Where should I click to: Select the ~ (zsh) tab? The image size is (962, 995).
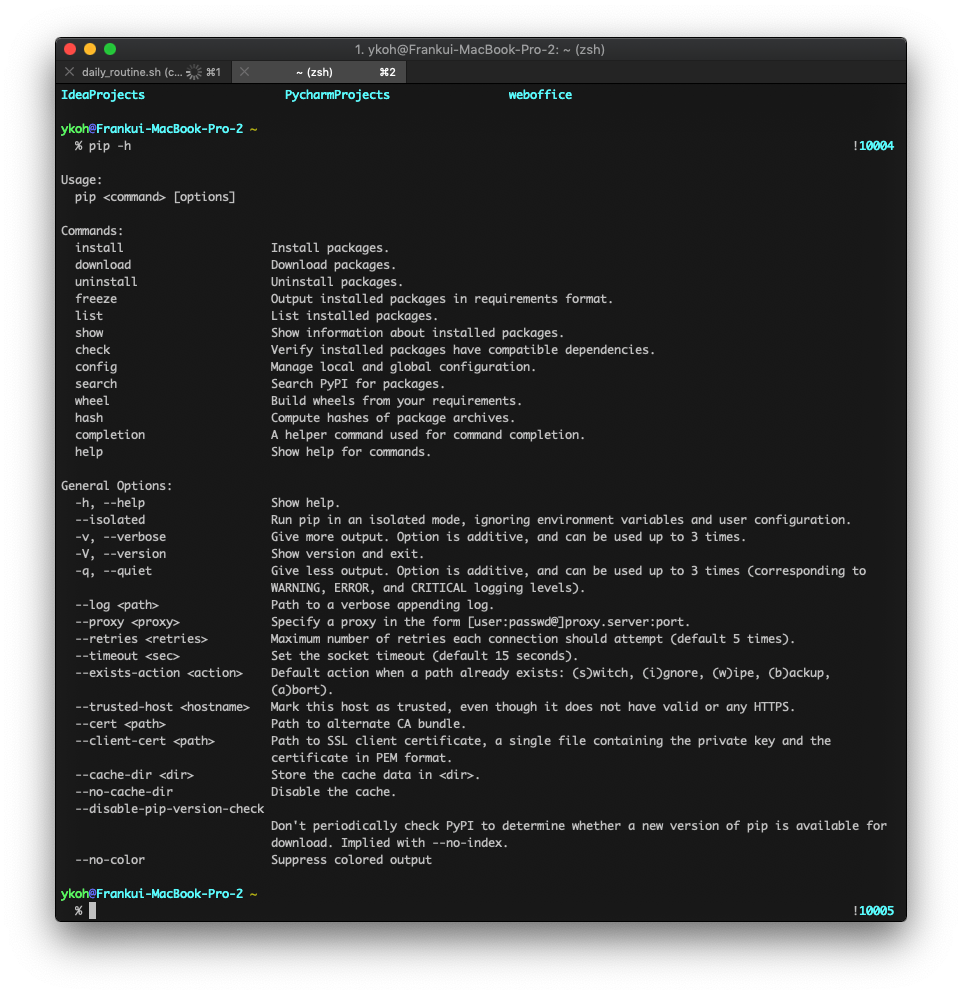point(314,72)
